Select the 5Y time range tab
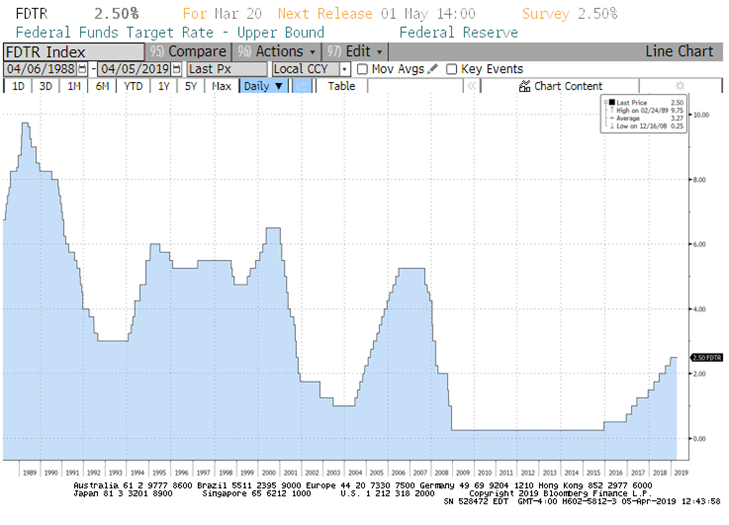729x525 pixels. coord(190,86)
